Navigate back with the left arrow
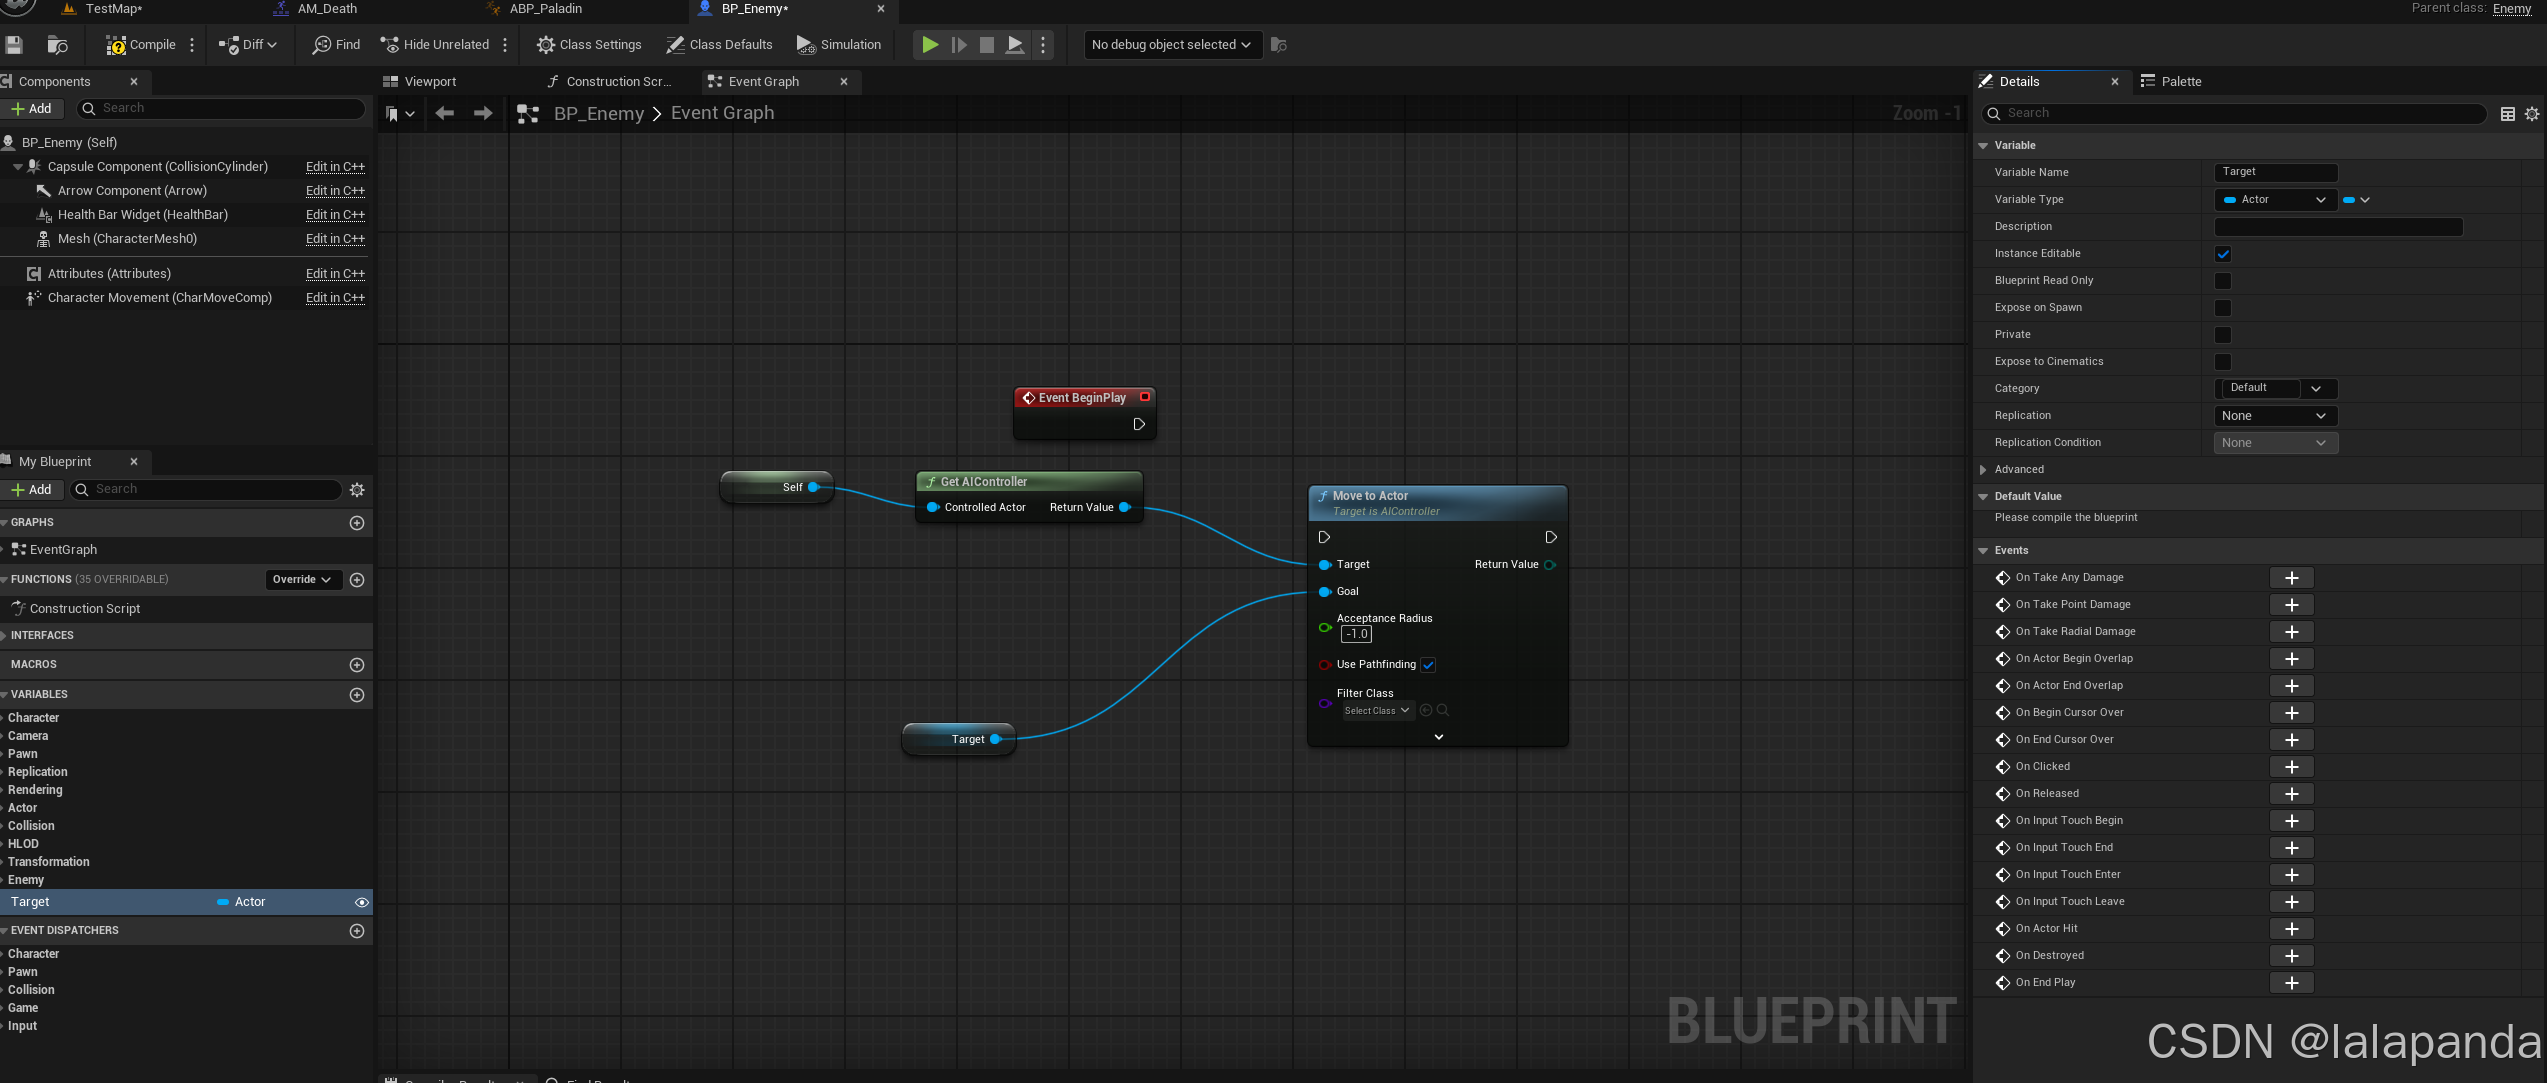Image resolution: width=2547 pixels, height=1083 pixels. click(x=445, y=114)
